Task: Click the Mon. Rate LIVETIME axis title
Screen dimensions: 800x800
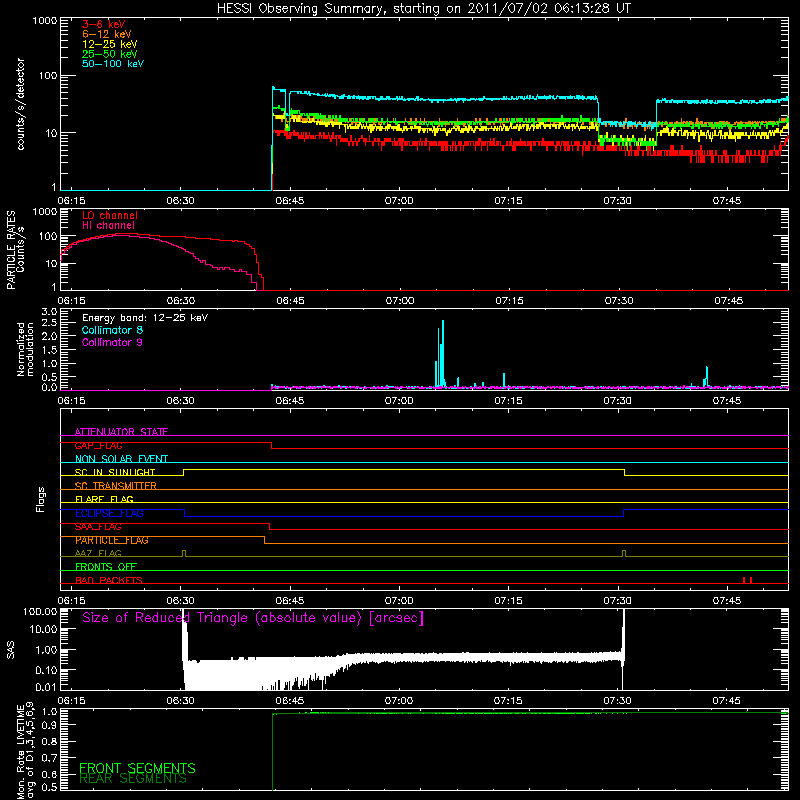Action: pos(25,752)
